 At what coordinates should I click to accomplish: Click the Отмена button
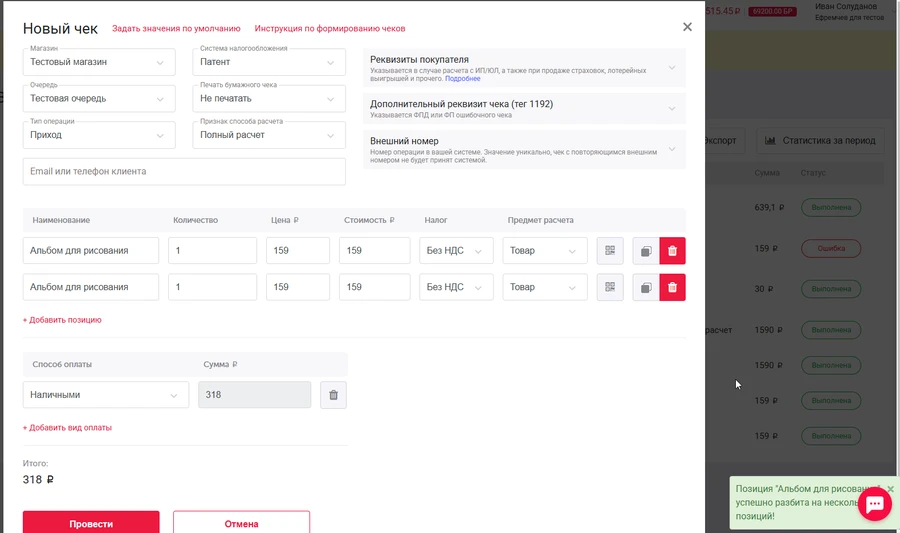coord(241,523)
